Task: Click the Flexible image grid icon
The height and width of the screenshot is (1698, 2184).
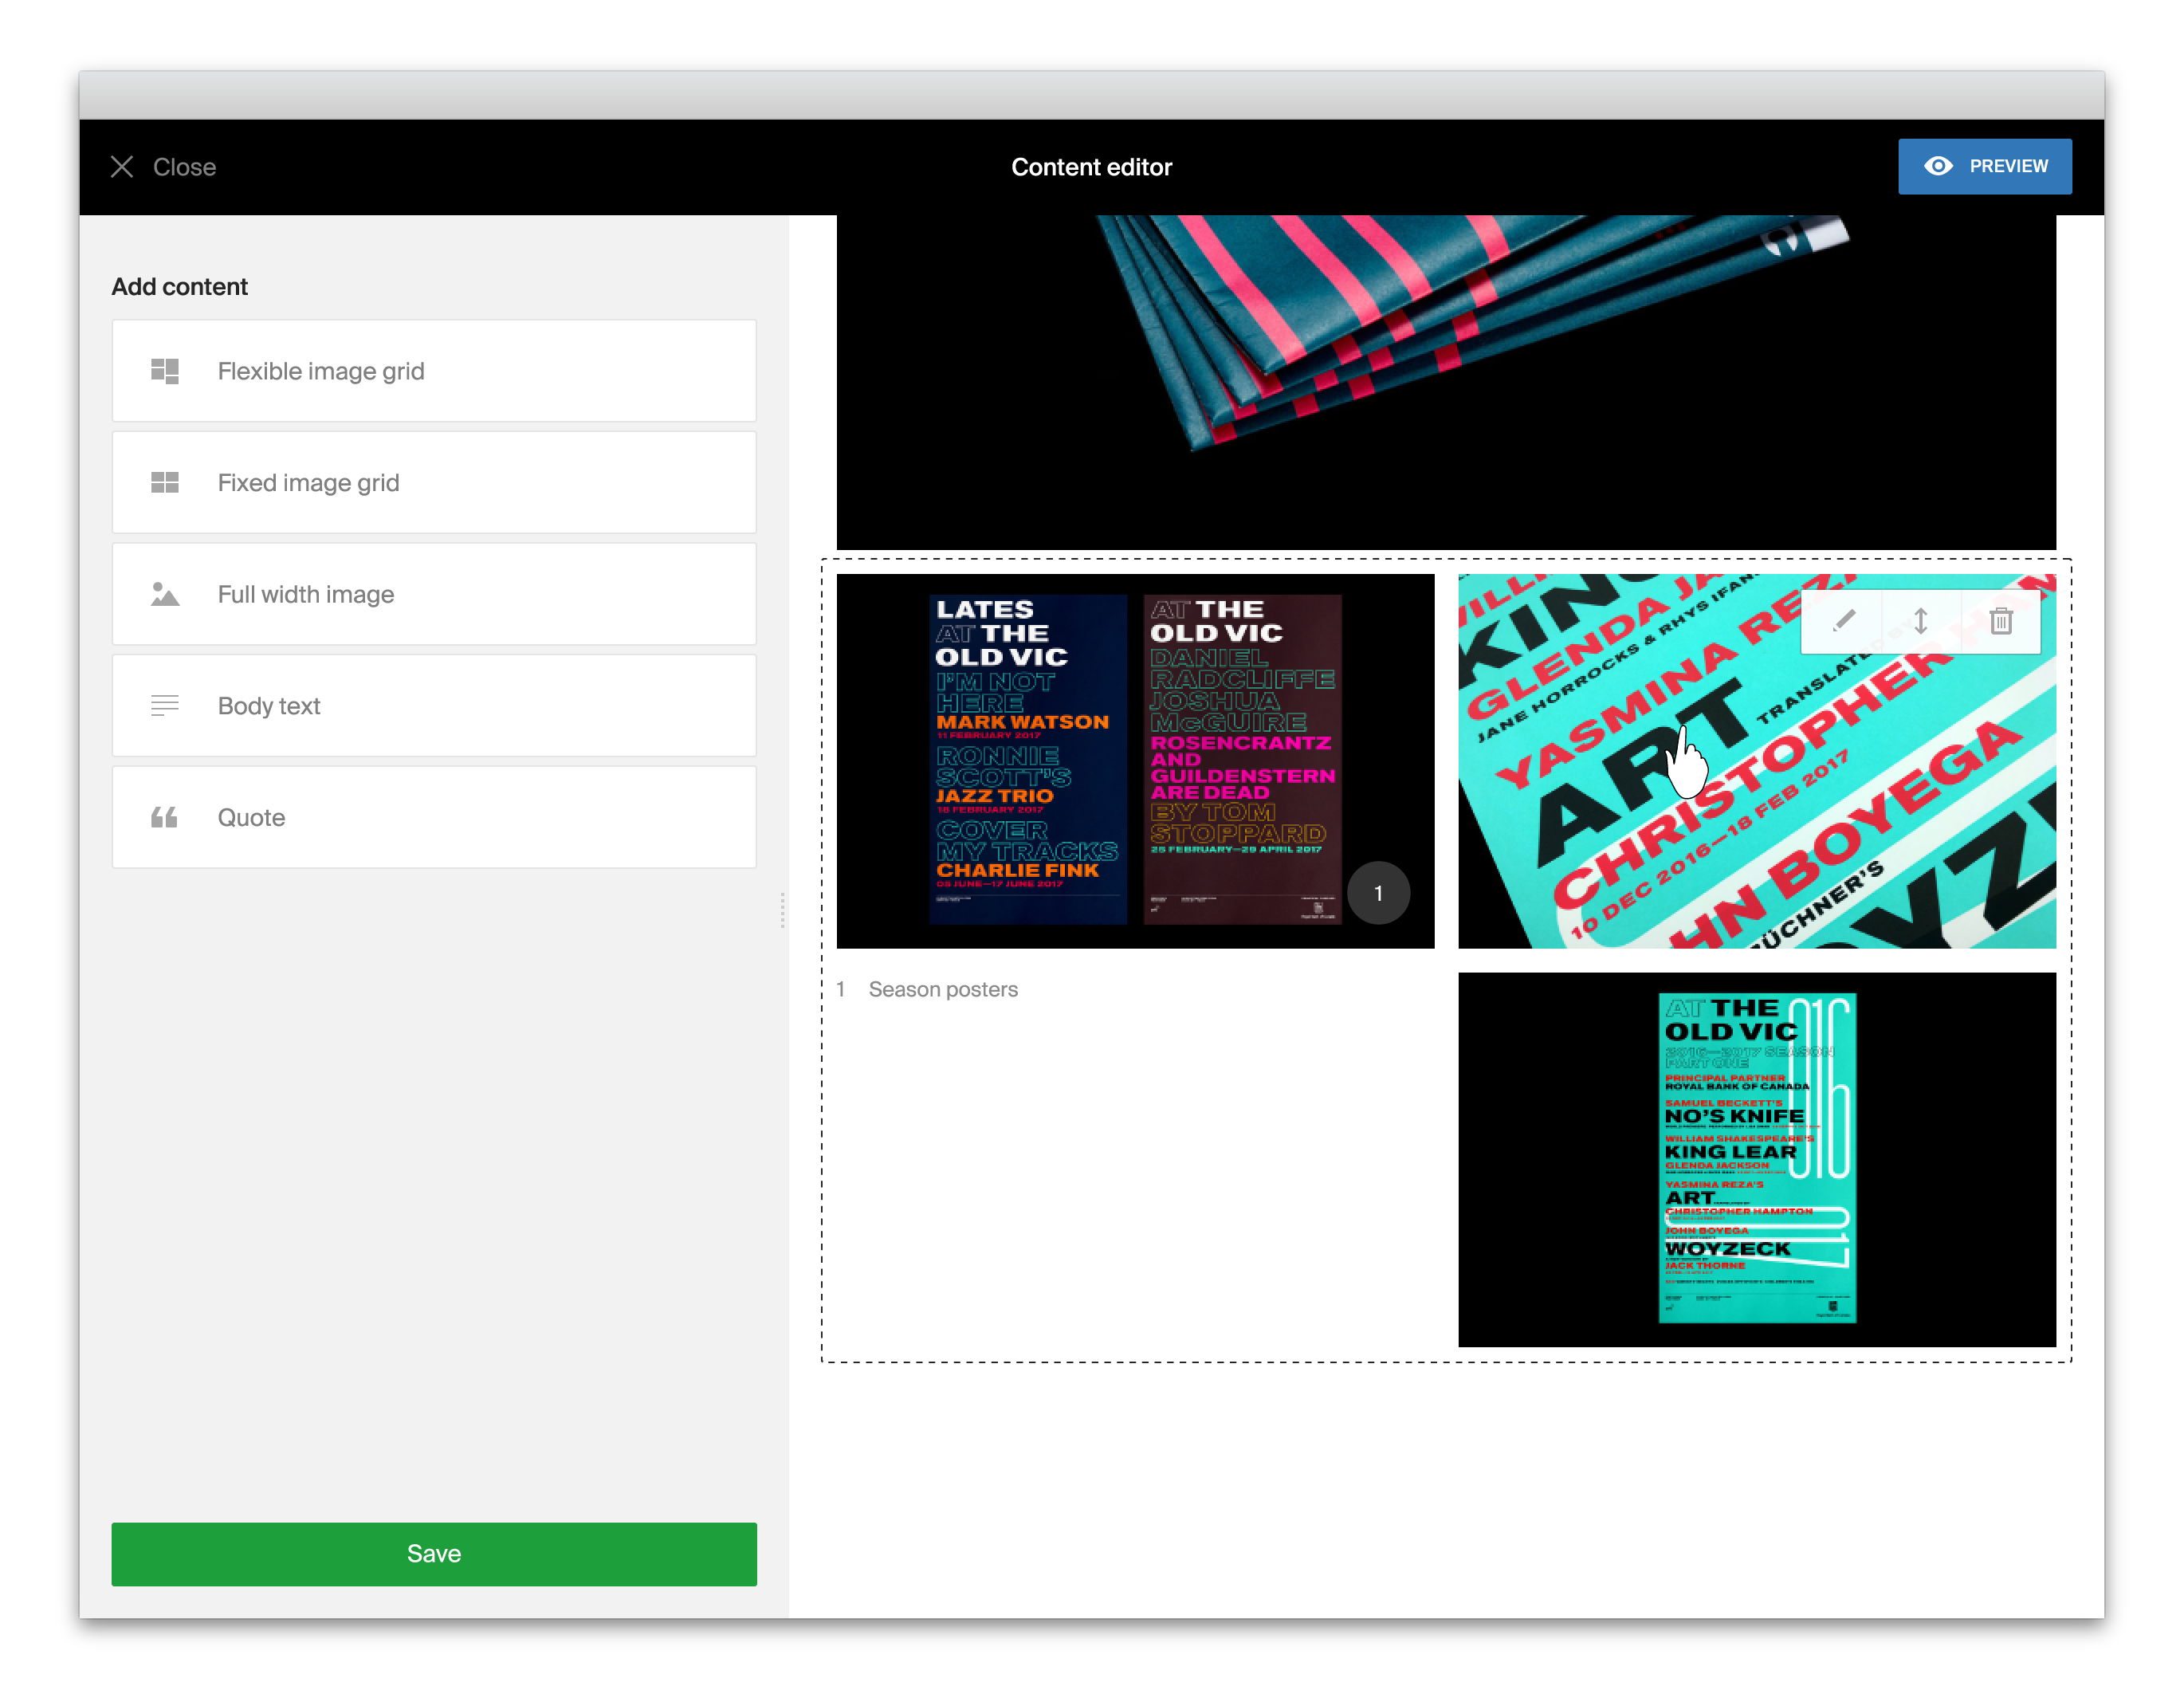Action: click(165, 371)
